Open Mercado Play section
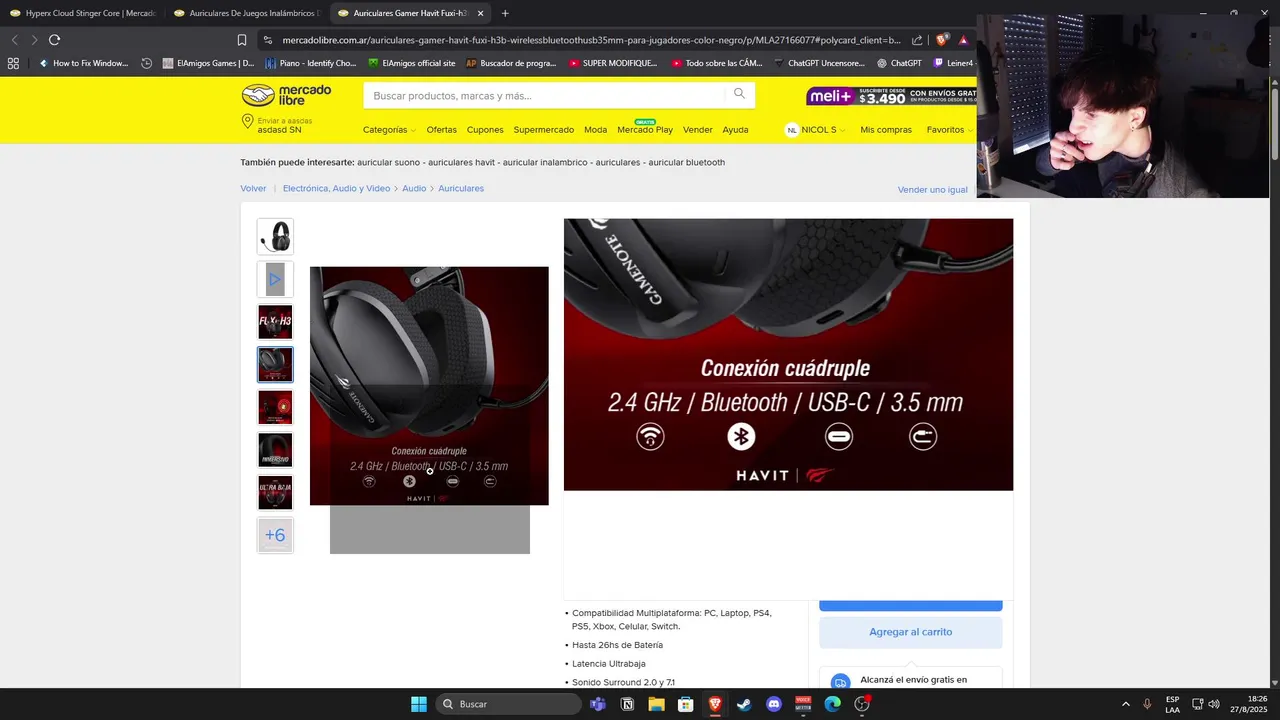The width and height of the screenshot is (1280, 720). tap(645, 130)
